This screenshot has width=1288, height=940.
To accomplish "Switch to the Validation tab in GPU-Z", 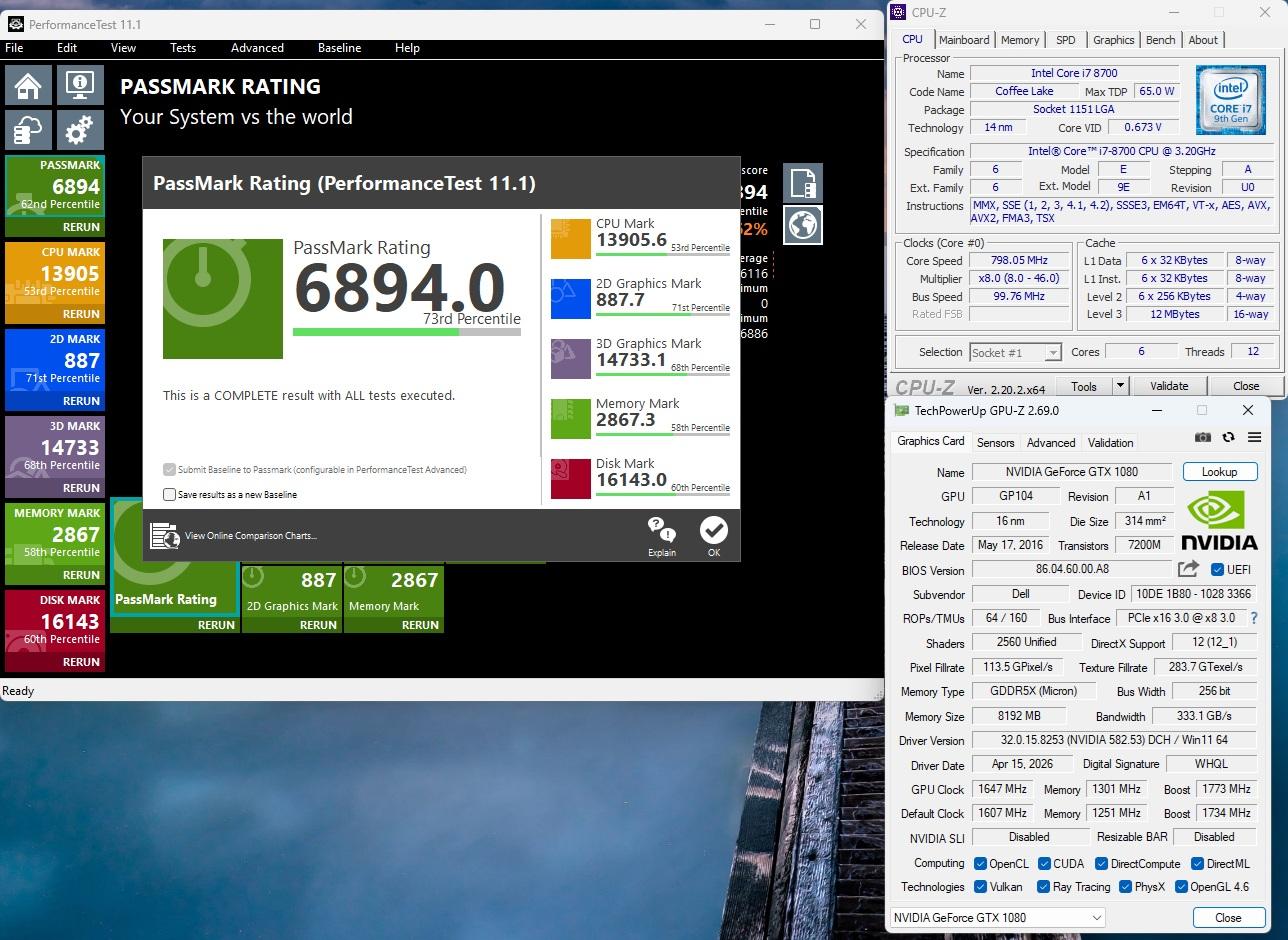I will pyautogui.click(x=1110, y=442).
